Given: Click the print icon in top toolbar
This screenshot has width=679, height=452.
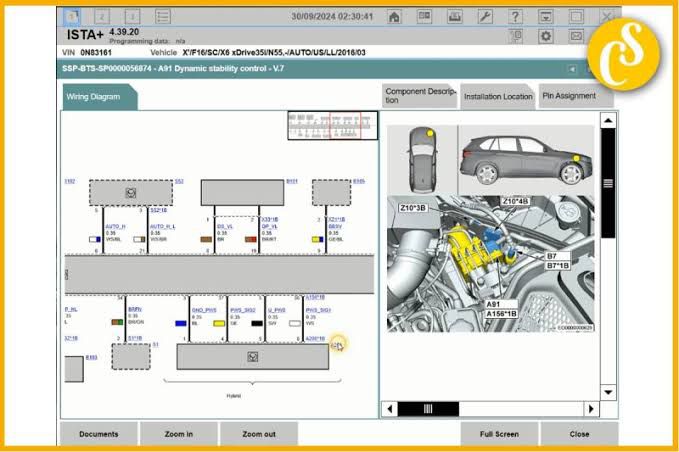Looking at the screenshot, I should pyautogui.click(x=455, y=17).
